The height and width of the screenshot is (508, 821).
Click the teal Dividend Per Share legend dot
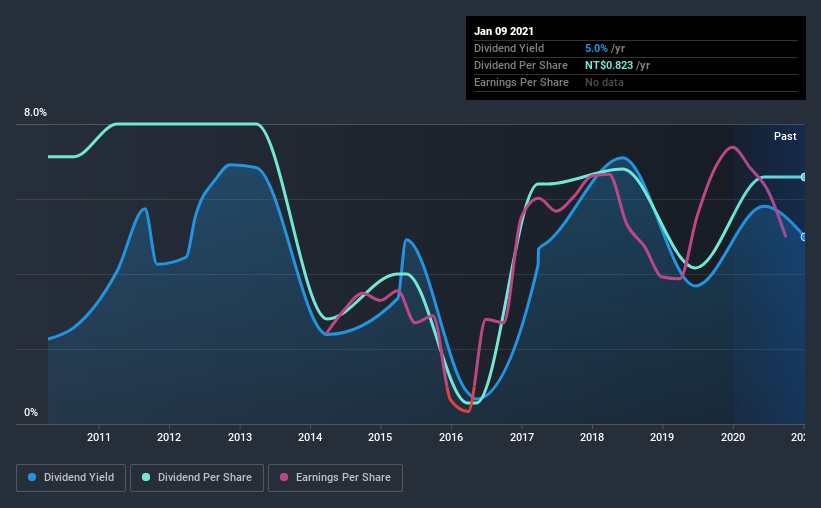(146, 477)
